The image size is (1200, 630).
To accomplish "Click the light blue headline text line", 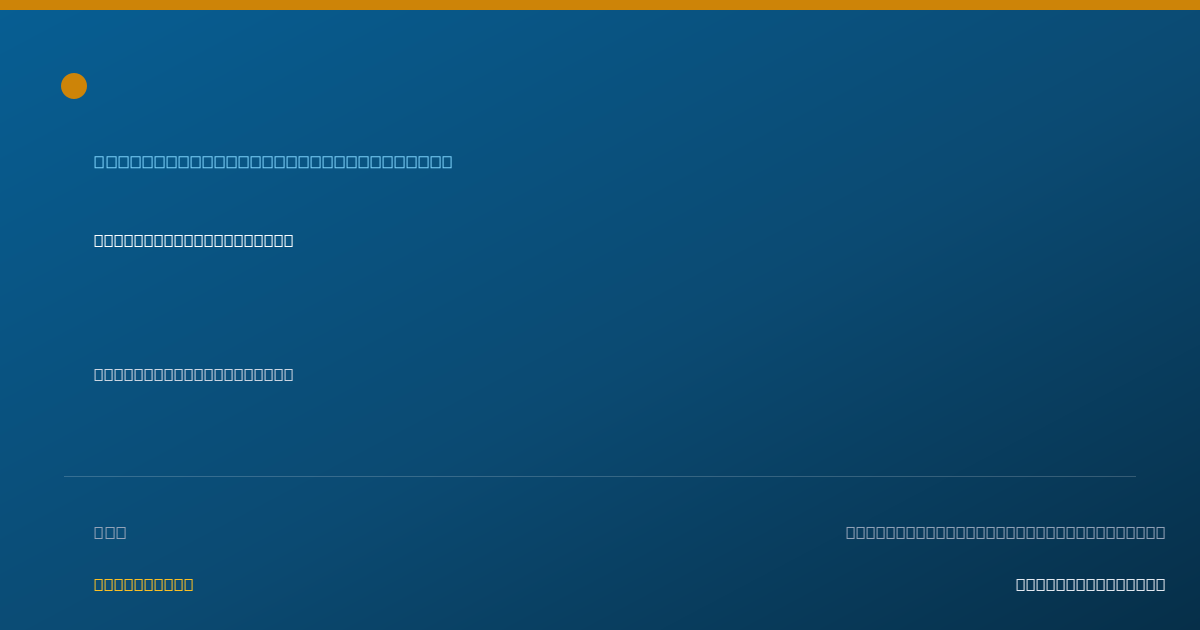I will click(x=273, y=162).
